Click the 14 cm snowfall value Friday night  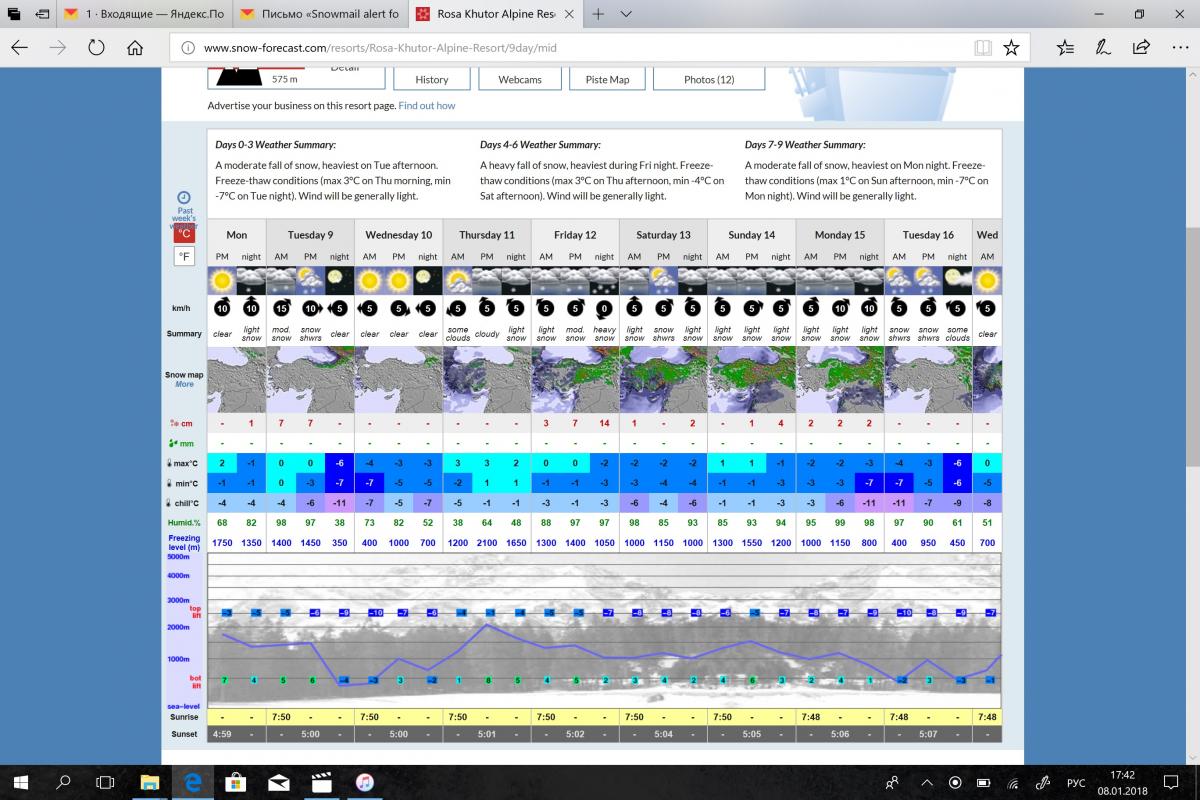click(604, 424)
